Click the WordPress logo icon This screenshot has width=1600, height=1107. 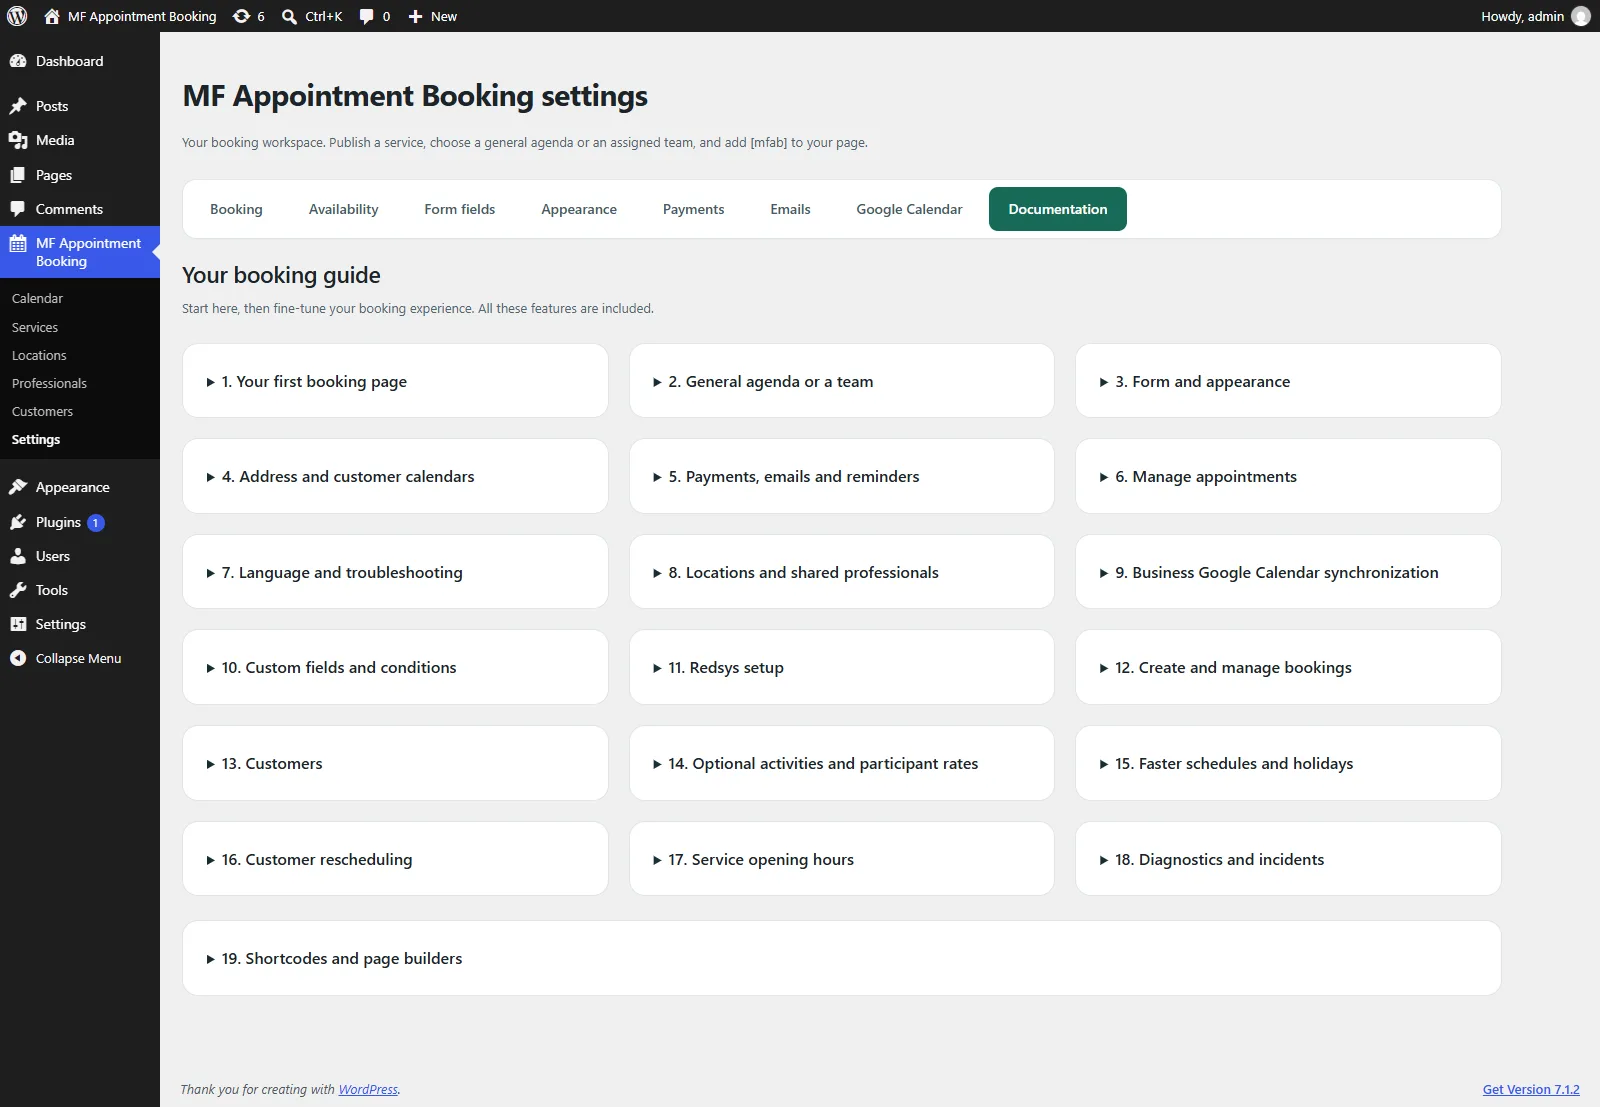(x=17, y=16)
